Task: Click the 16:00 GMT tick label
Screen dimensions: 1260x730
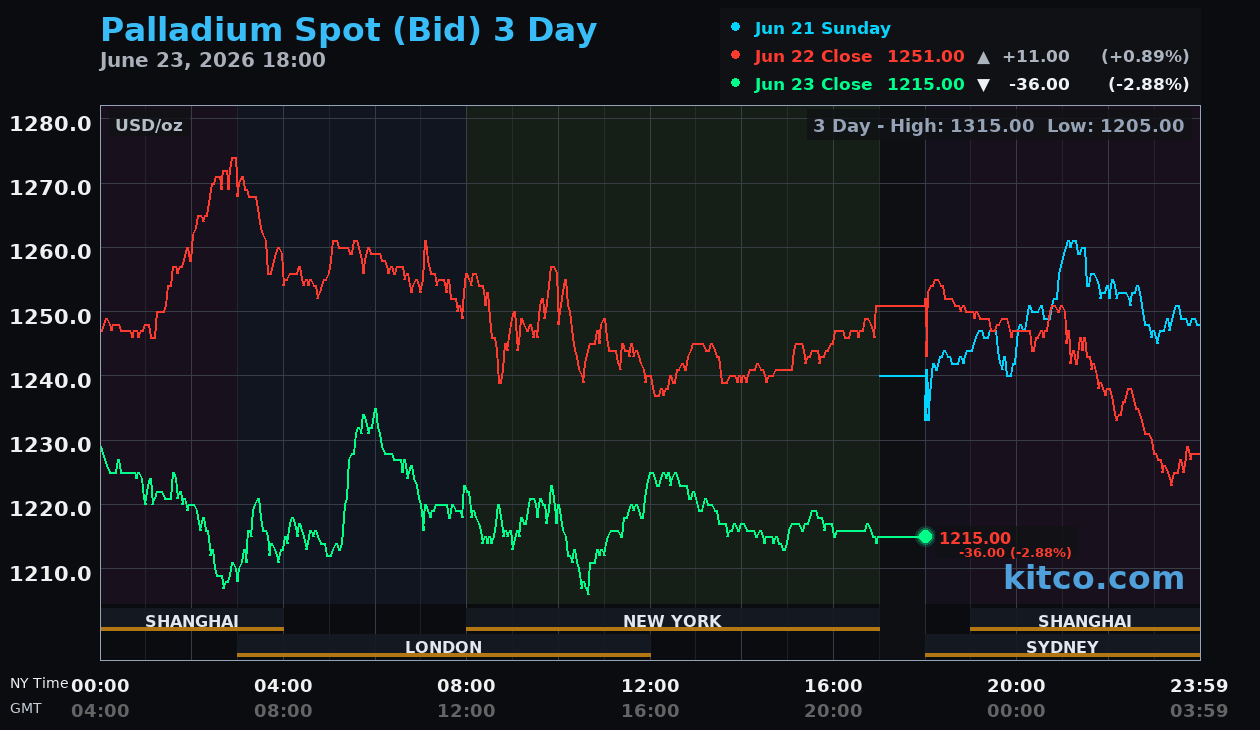Action: tap(650, 711)
